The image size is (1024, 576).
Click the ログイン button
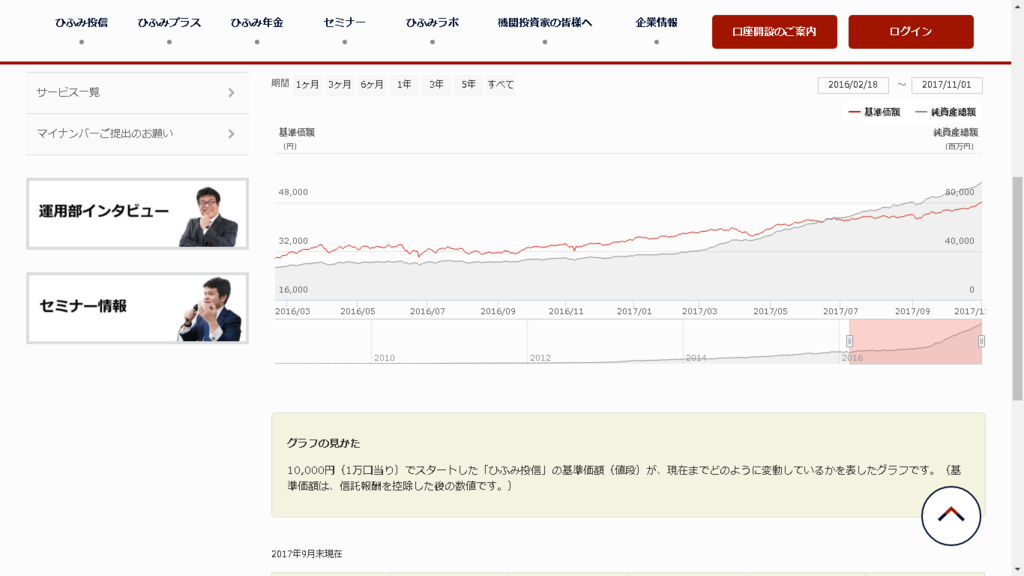pyautogui.click(x=911, y=32)
